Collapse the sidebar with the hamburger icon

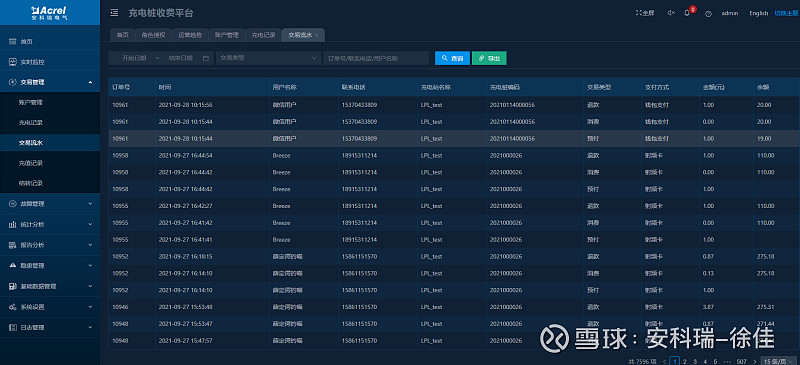(114, 13)
